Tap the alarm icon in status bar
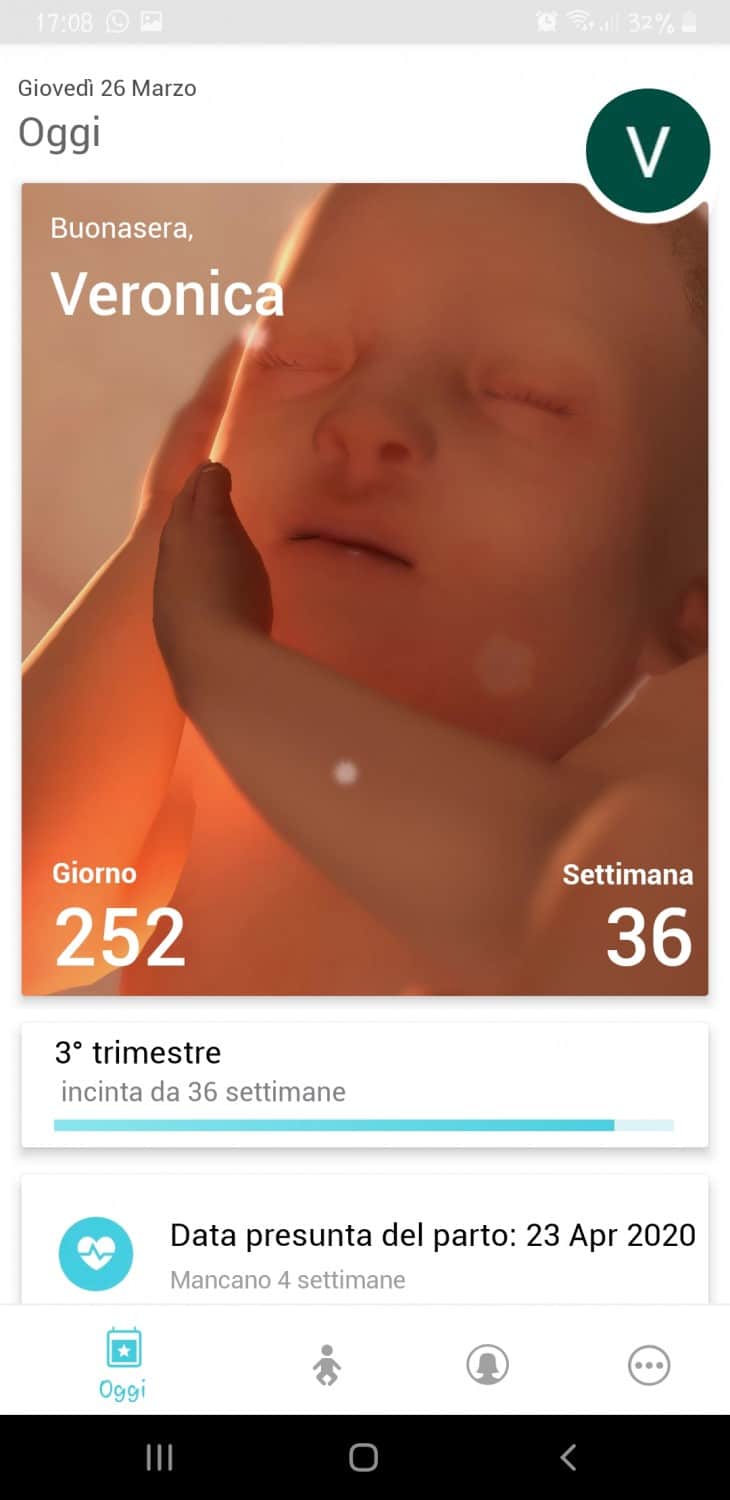The image size is (730, 1500). [547, 21]
